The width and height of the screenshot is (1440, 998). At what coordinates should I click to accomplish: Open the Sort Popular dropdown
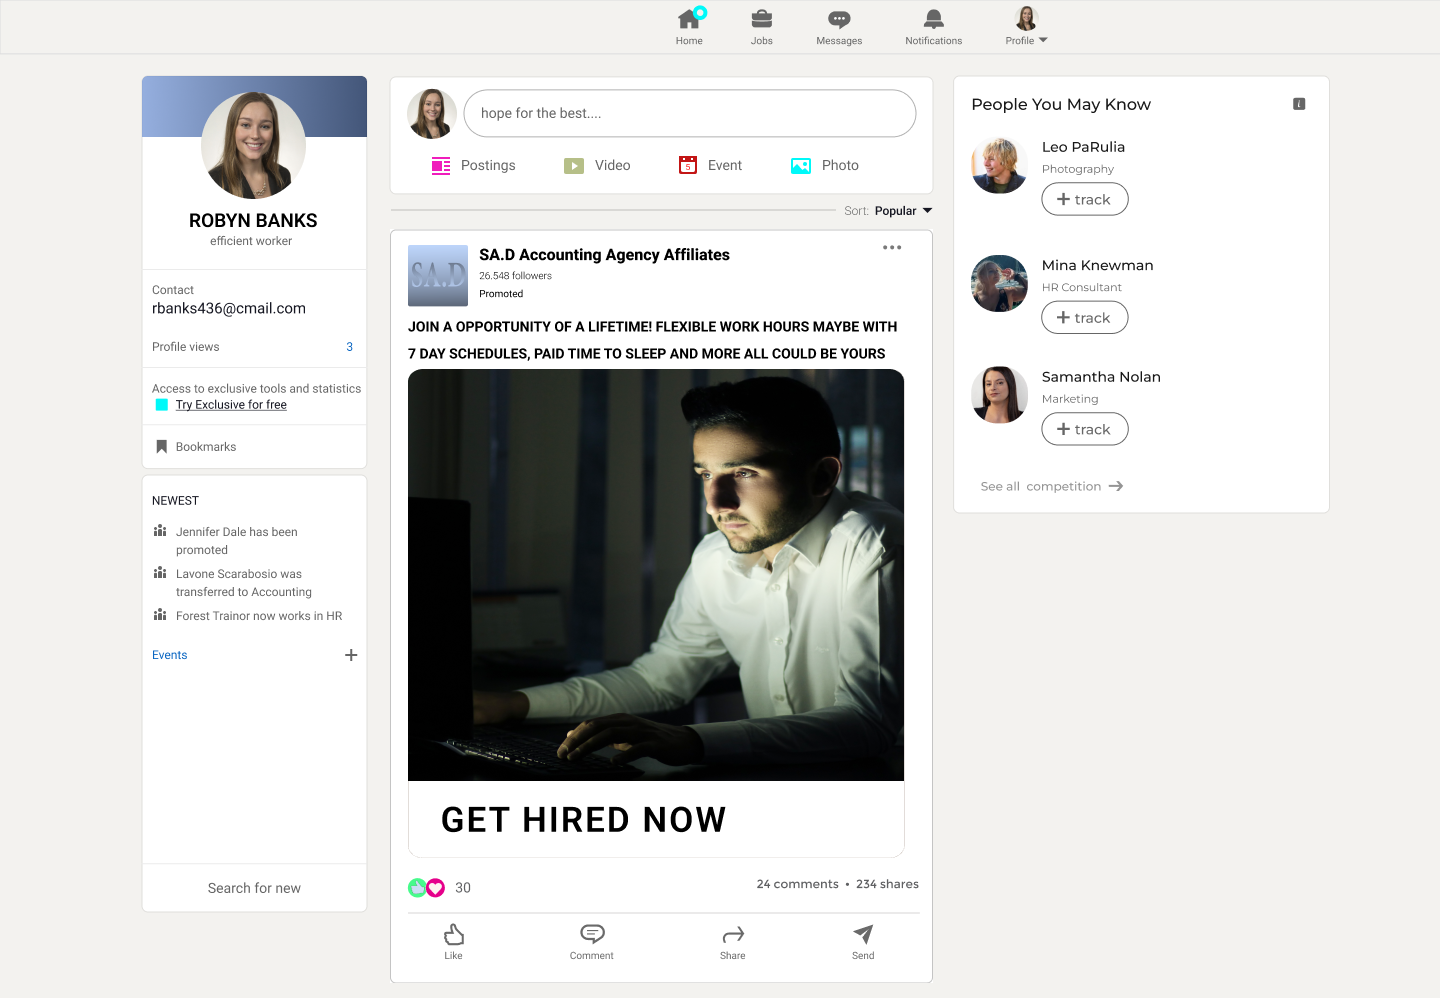pos(903,211)
